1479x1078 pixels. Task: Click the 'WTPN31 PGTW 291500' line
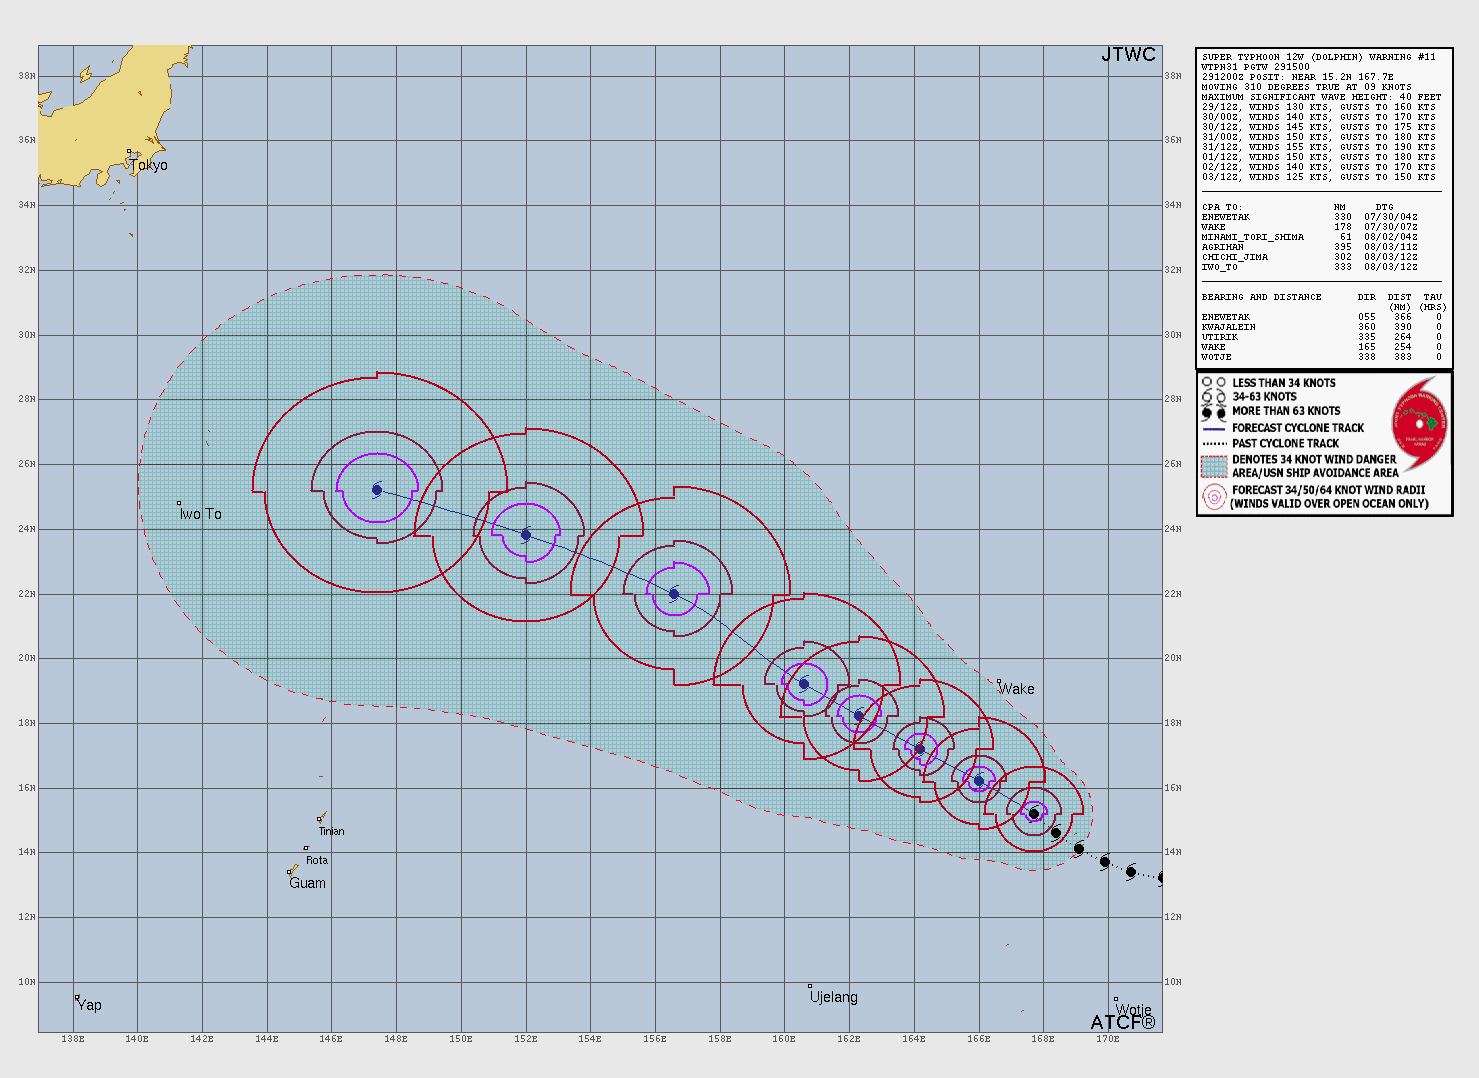pos(1255,67)
